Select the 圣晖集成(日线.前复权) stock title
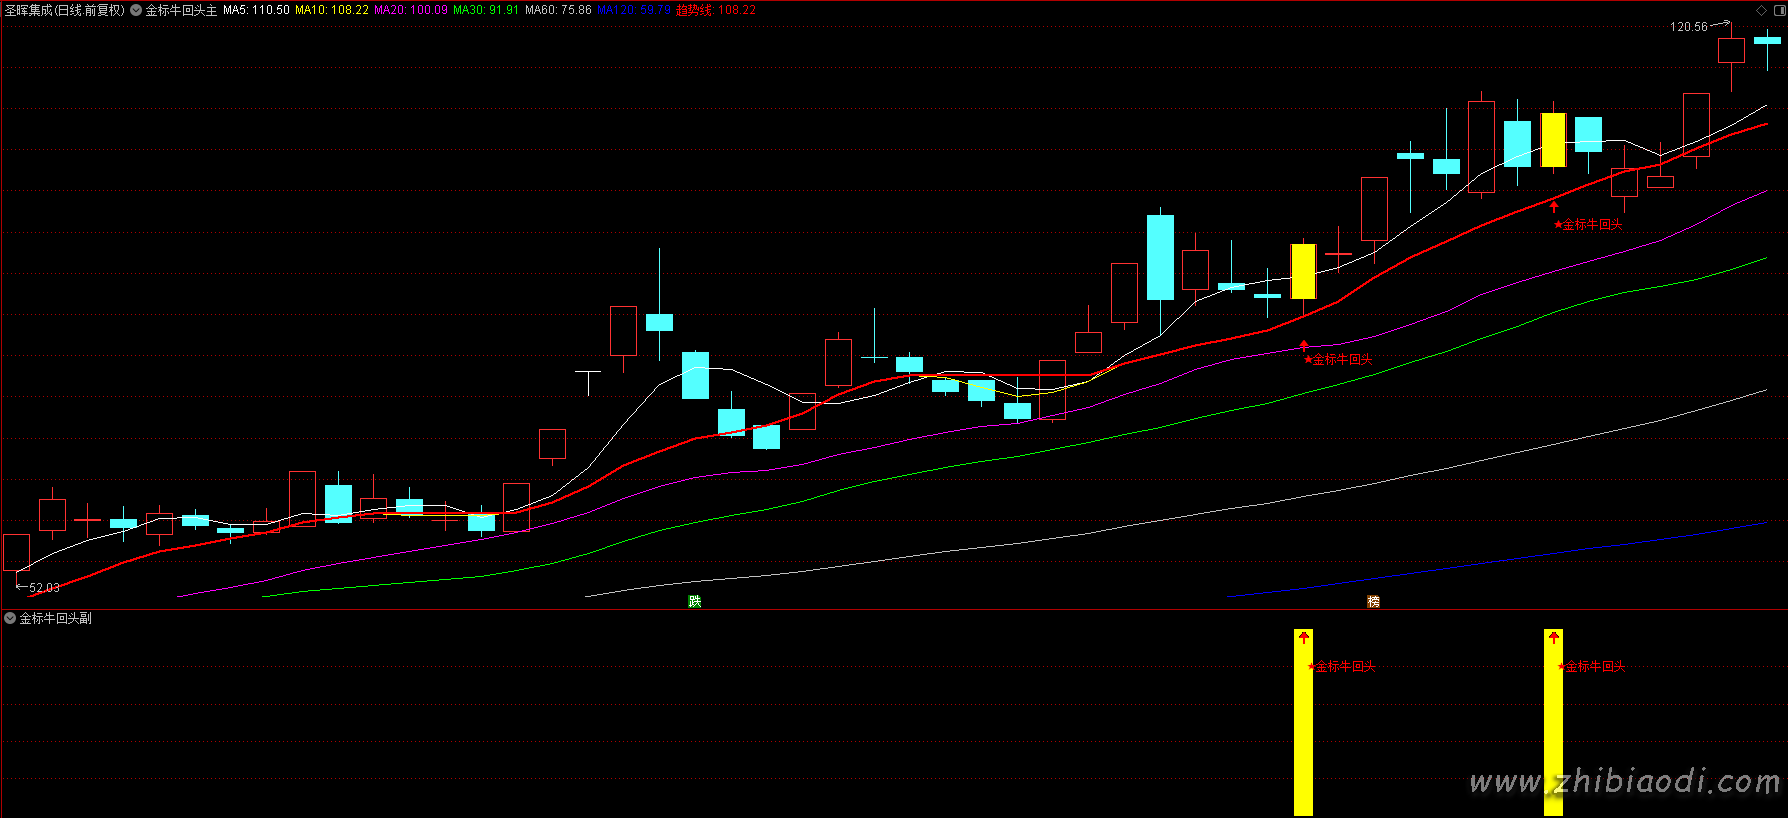 (65, 10)
